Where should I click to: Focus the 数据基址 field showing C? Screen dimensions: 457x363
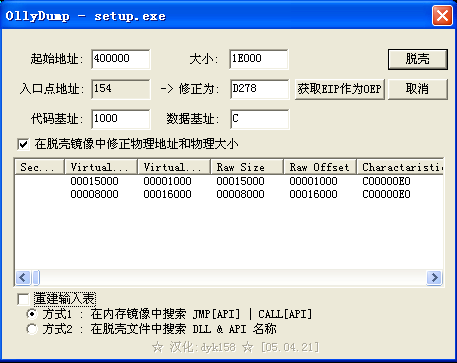point(259,119)
